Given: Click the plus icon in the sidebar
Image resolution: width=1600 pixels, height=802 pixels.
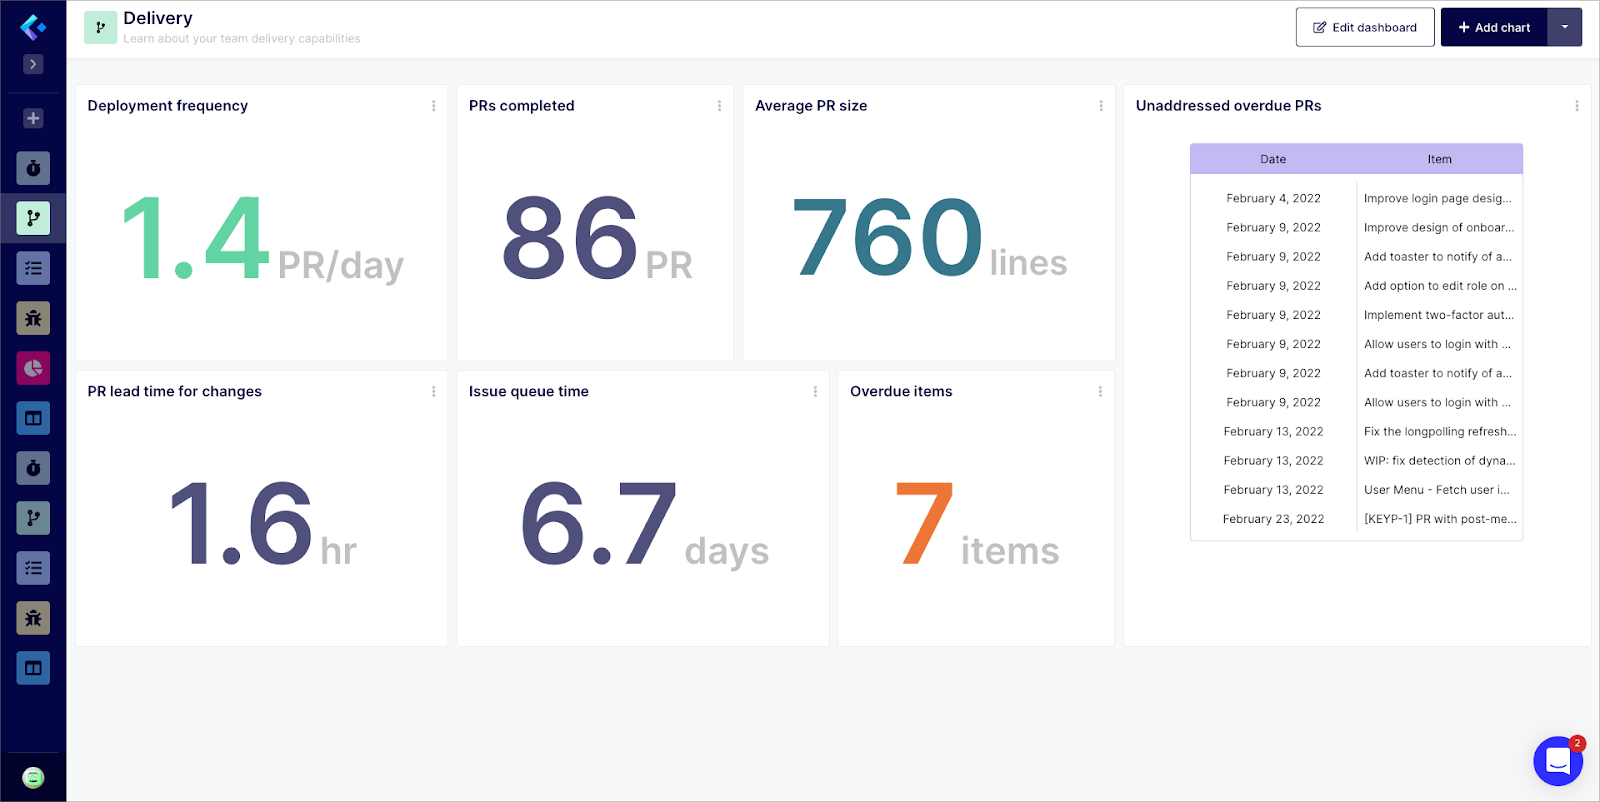Looking at the screenshot, I should (x=33, y=118).
